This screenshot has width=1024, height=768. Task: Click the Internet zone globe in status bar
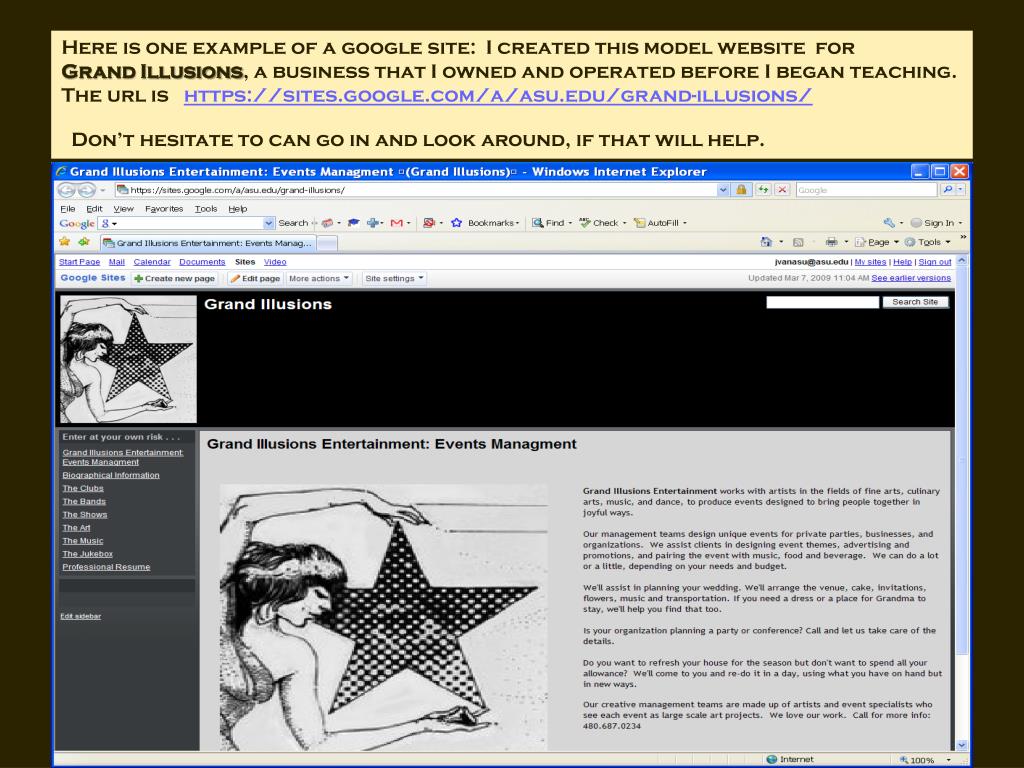point(772,760)
